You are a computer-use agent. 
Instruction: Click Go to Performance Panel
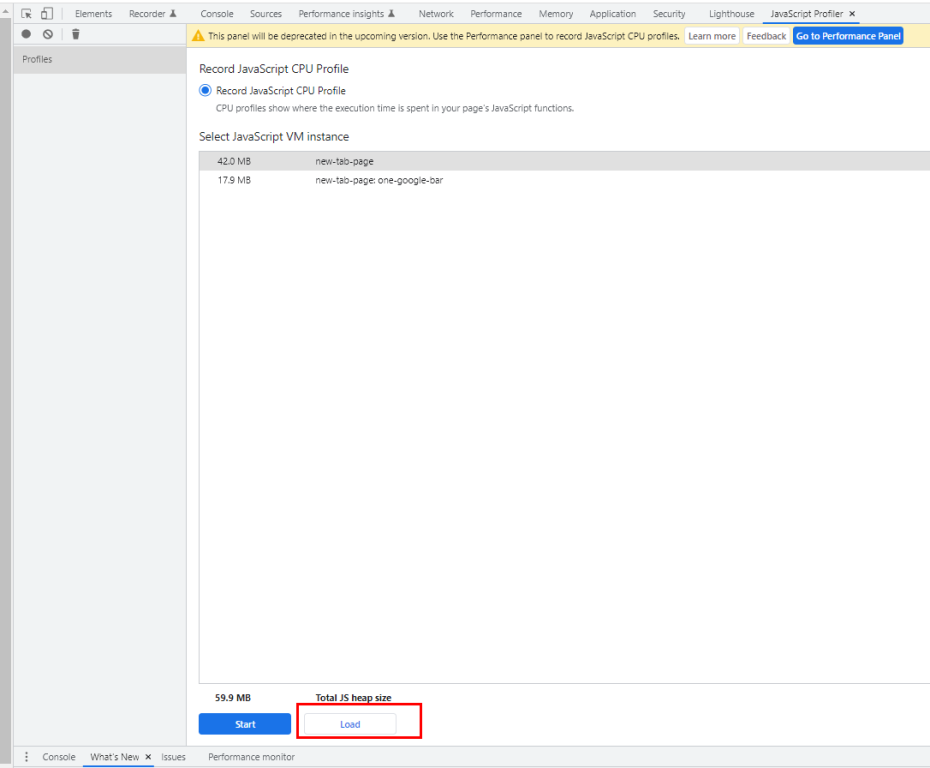(848, 35)
